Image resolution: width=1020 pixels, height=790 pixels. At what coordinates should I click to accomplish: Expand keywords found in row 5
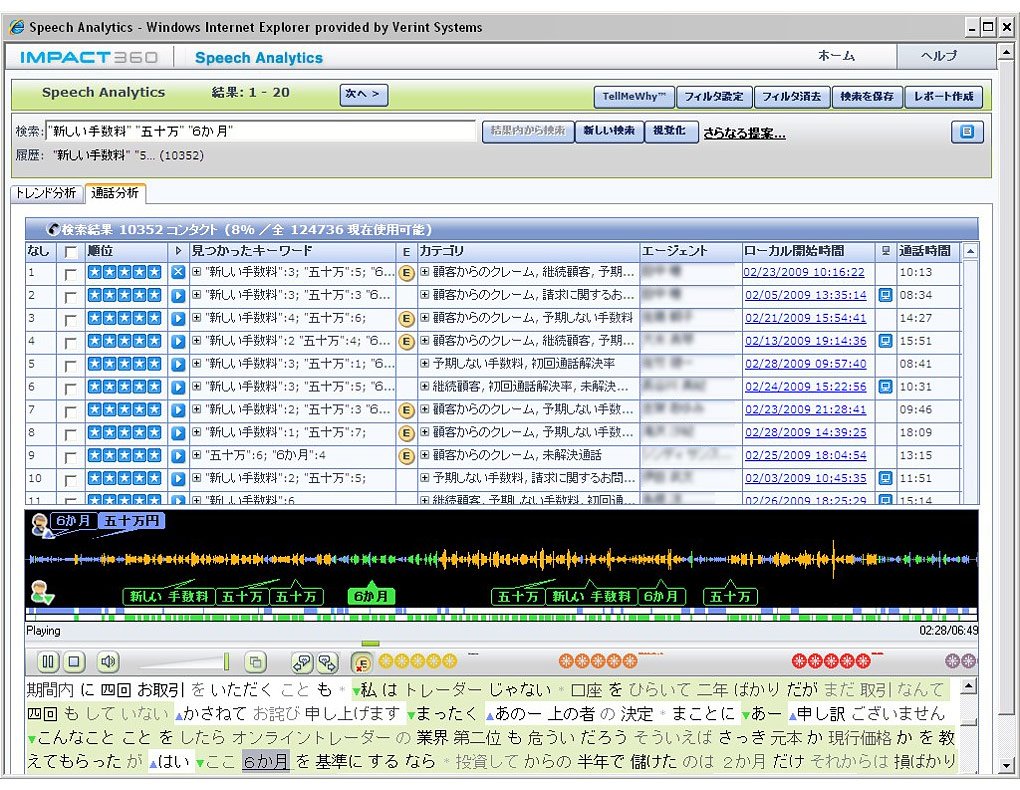pyautogui.click(x=196, y=363)
